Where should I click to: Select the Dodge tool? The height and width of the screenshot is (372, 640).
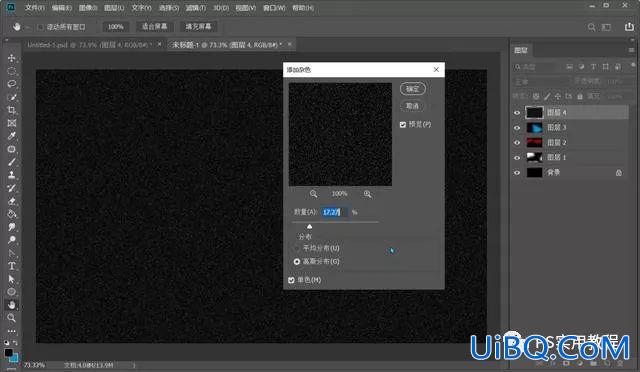click(x=11, y=240)
